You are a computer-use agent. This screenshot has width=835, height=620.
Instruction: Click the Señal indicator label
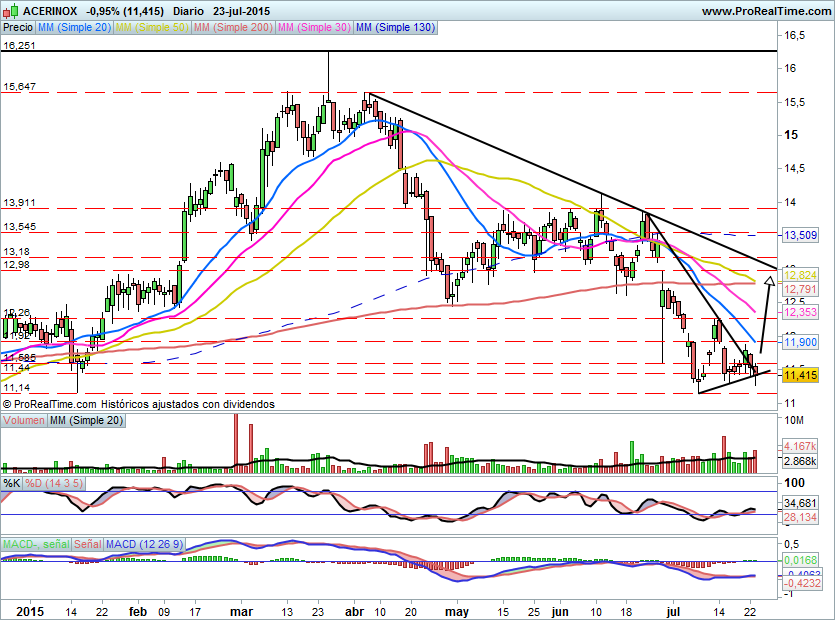tap(87, 544)
